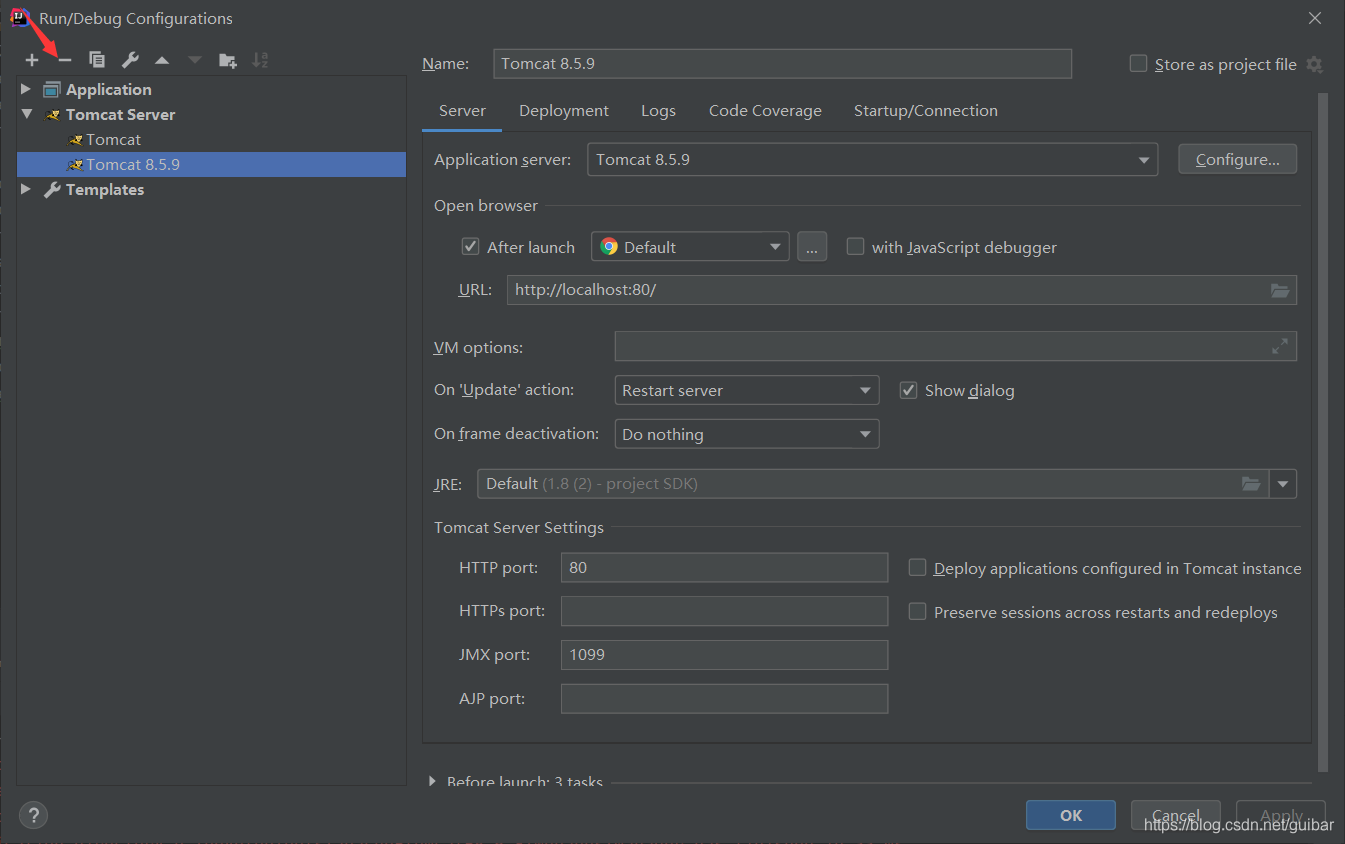Open the Code Coverage tab
The height and width of the screenshot is (844, 1345).
pos(765,111)
